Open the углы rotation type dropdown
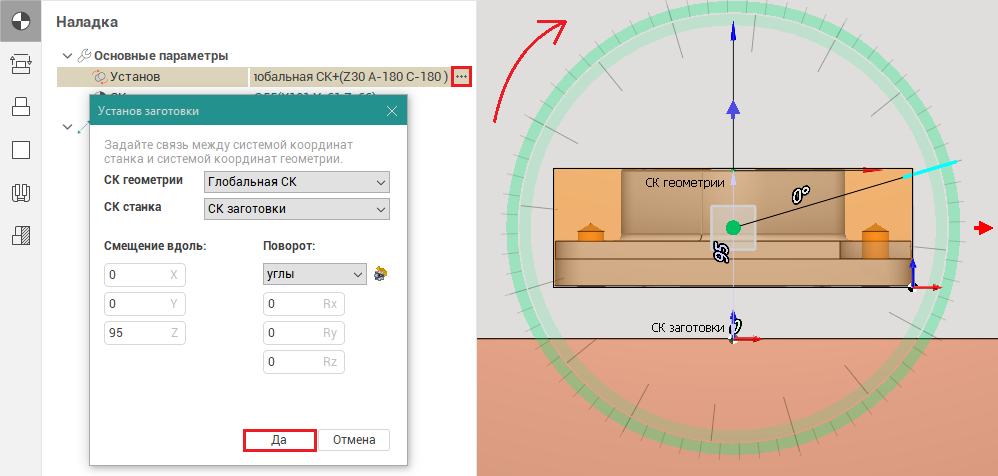Viewport: 998px width, 476px height. click(314, 273)
